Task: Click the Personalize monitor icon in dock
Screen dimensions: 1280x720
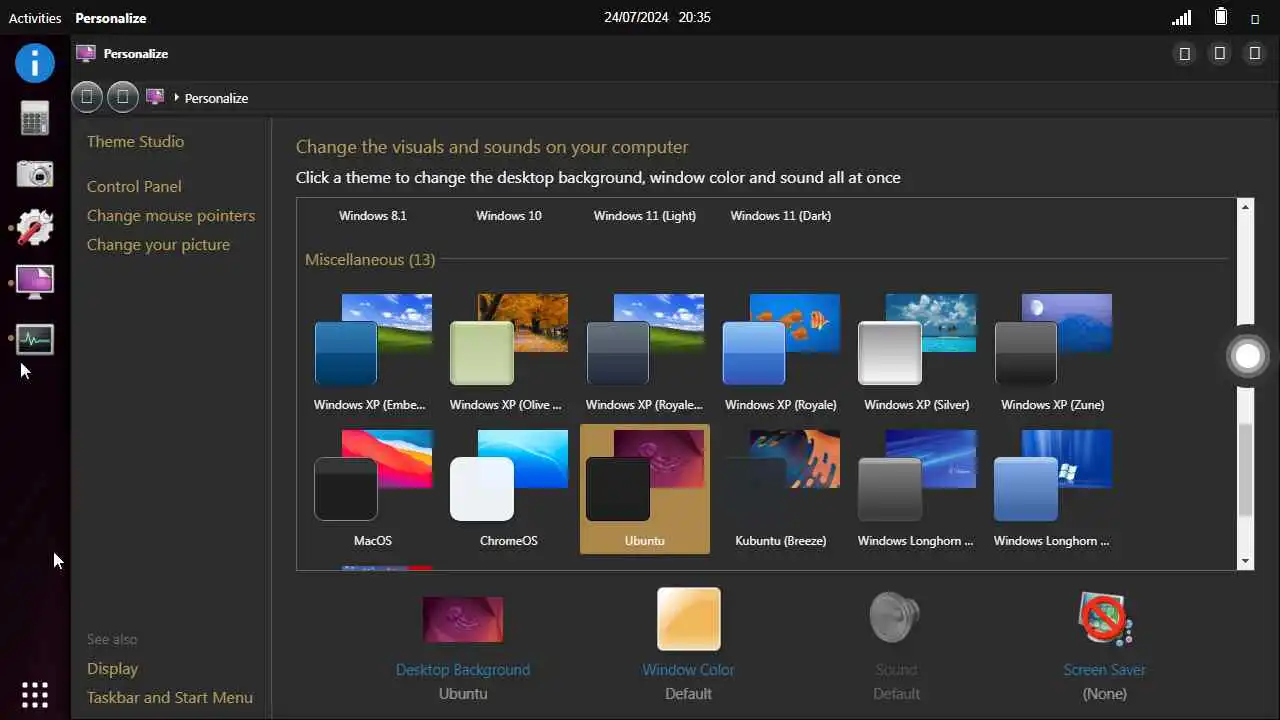Action: click(35, 282)
